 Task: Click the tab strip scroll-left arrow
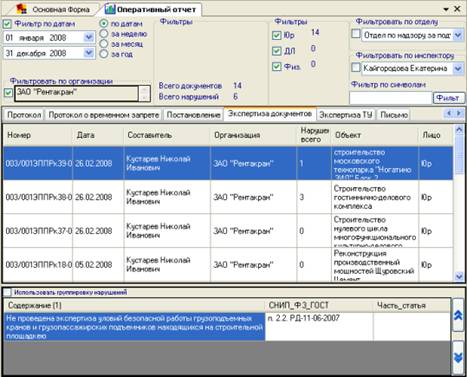[x=449, y=114]
